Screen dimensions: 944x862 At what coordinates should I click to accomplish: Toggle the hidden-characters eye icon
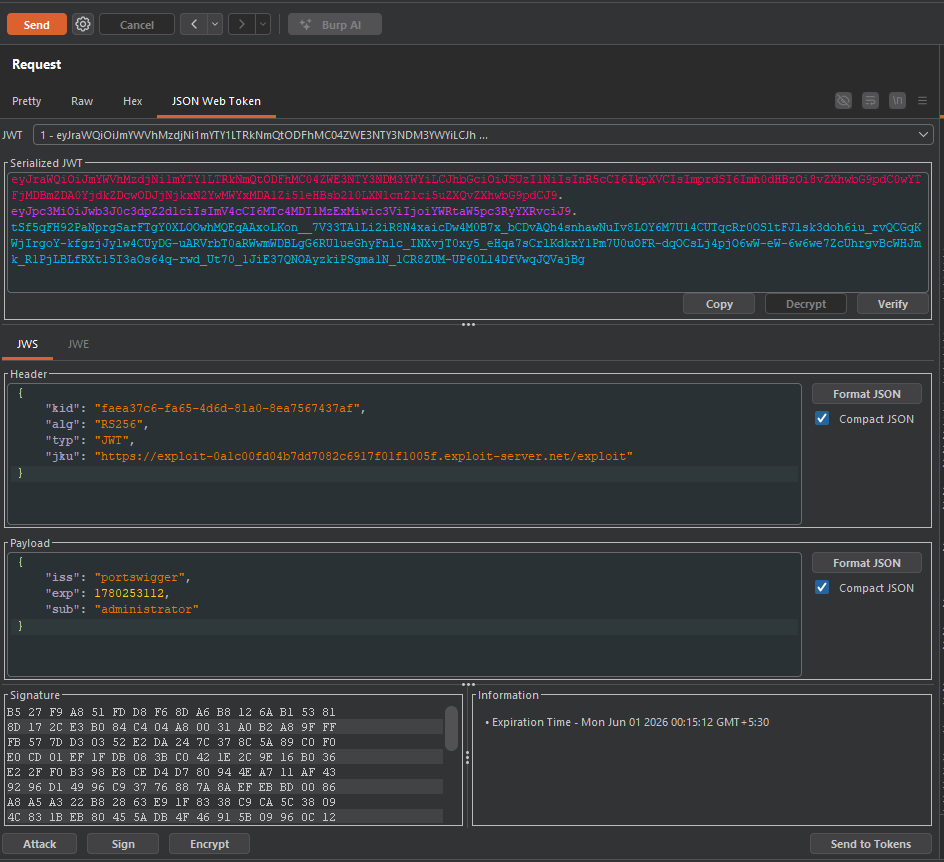pyautogui.click(x=843, y=101)
